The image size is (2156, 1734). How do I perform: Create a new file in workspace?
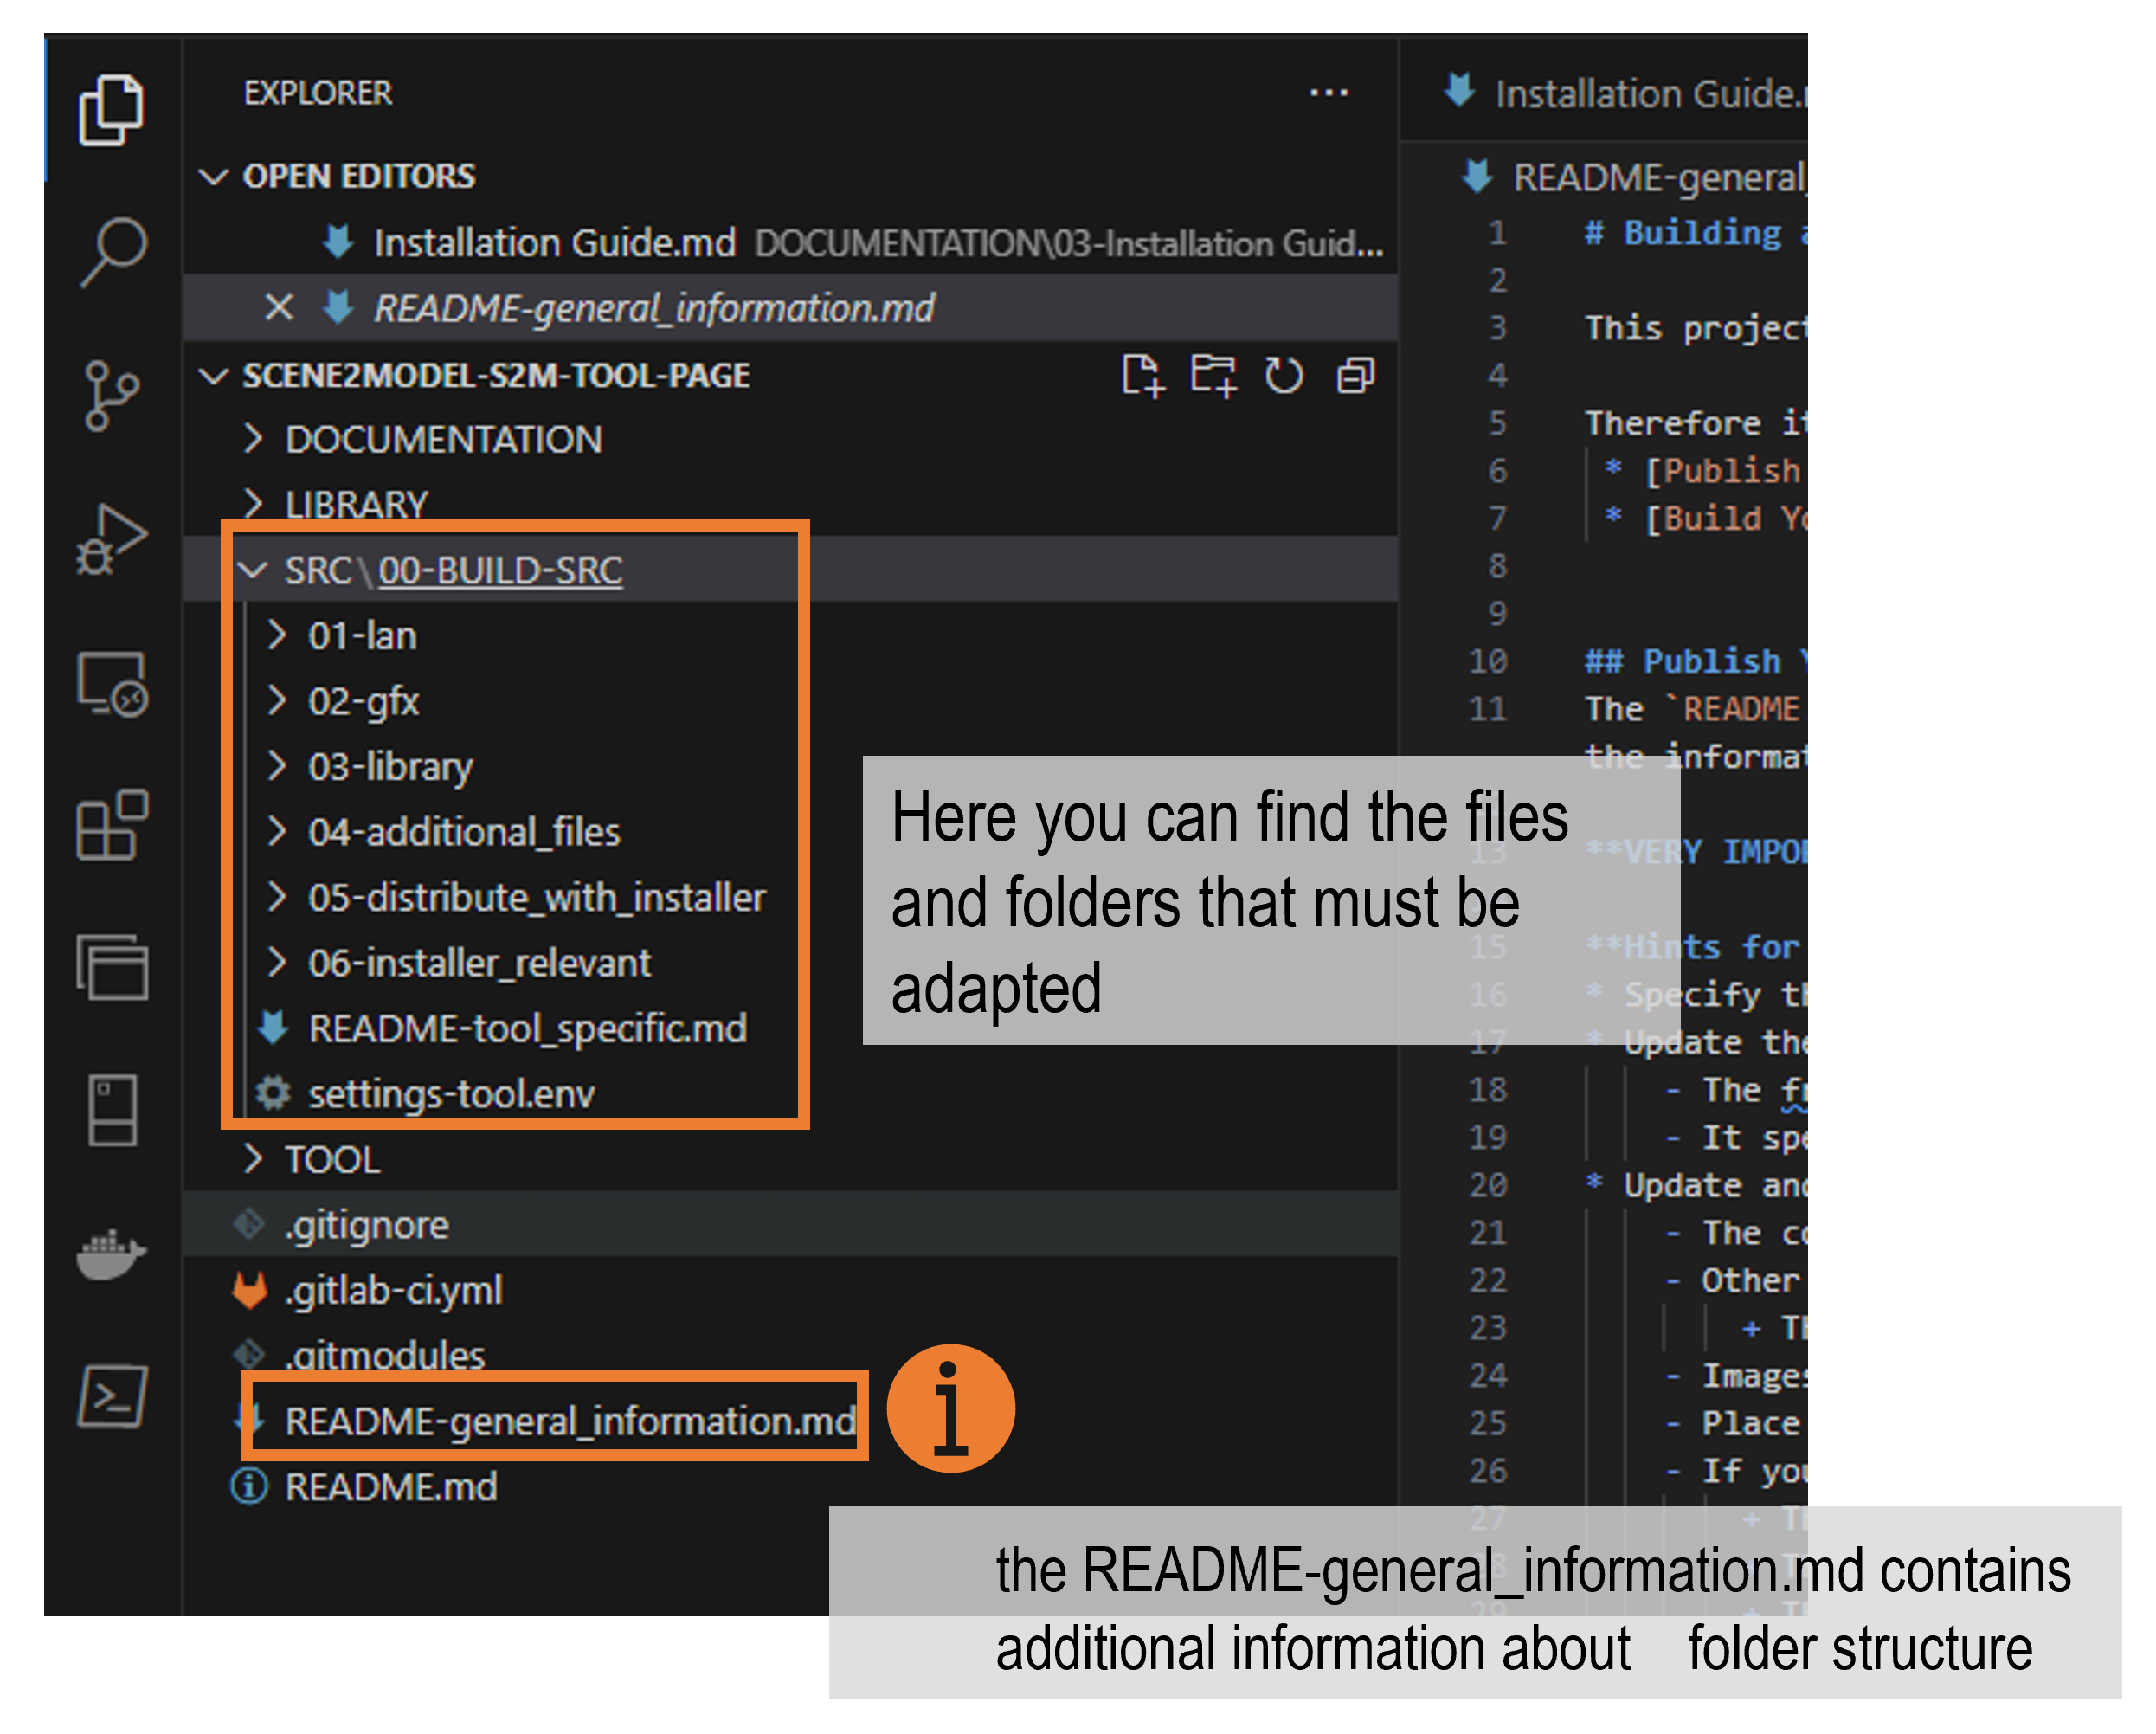coord(1142,376)
